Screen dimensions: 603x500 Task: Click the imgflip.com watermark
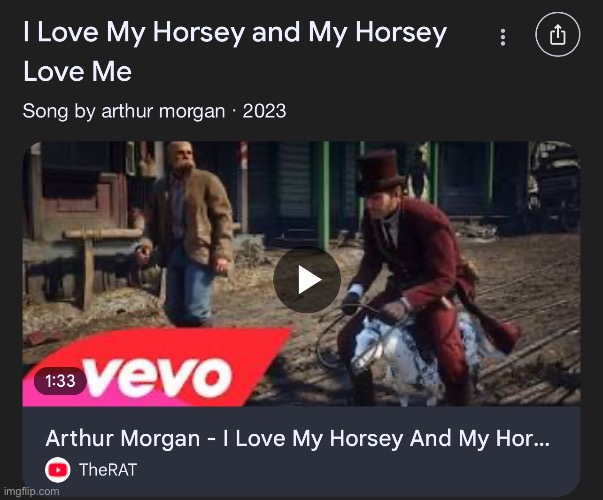click(32, 492)
